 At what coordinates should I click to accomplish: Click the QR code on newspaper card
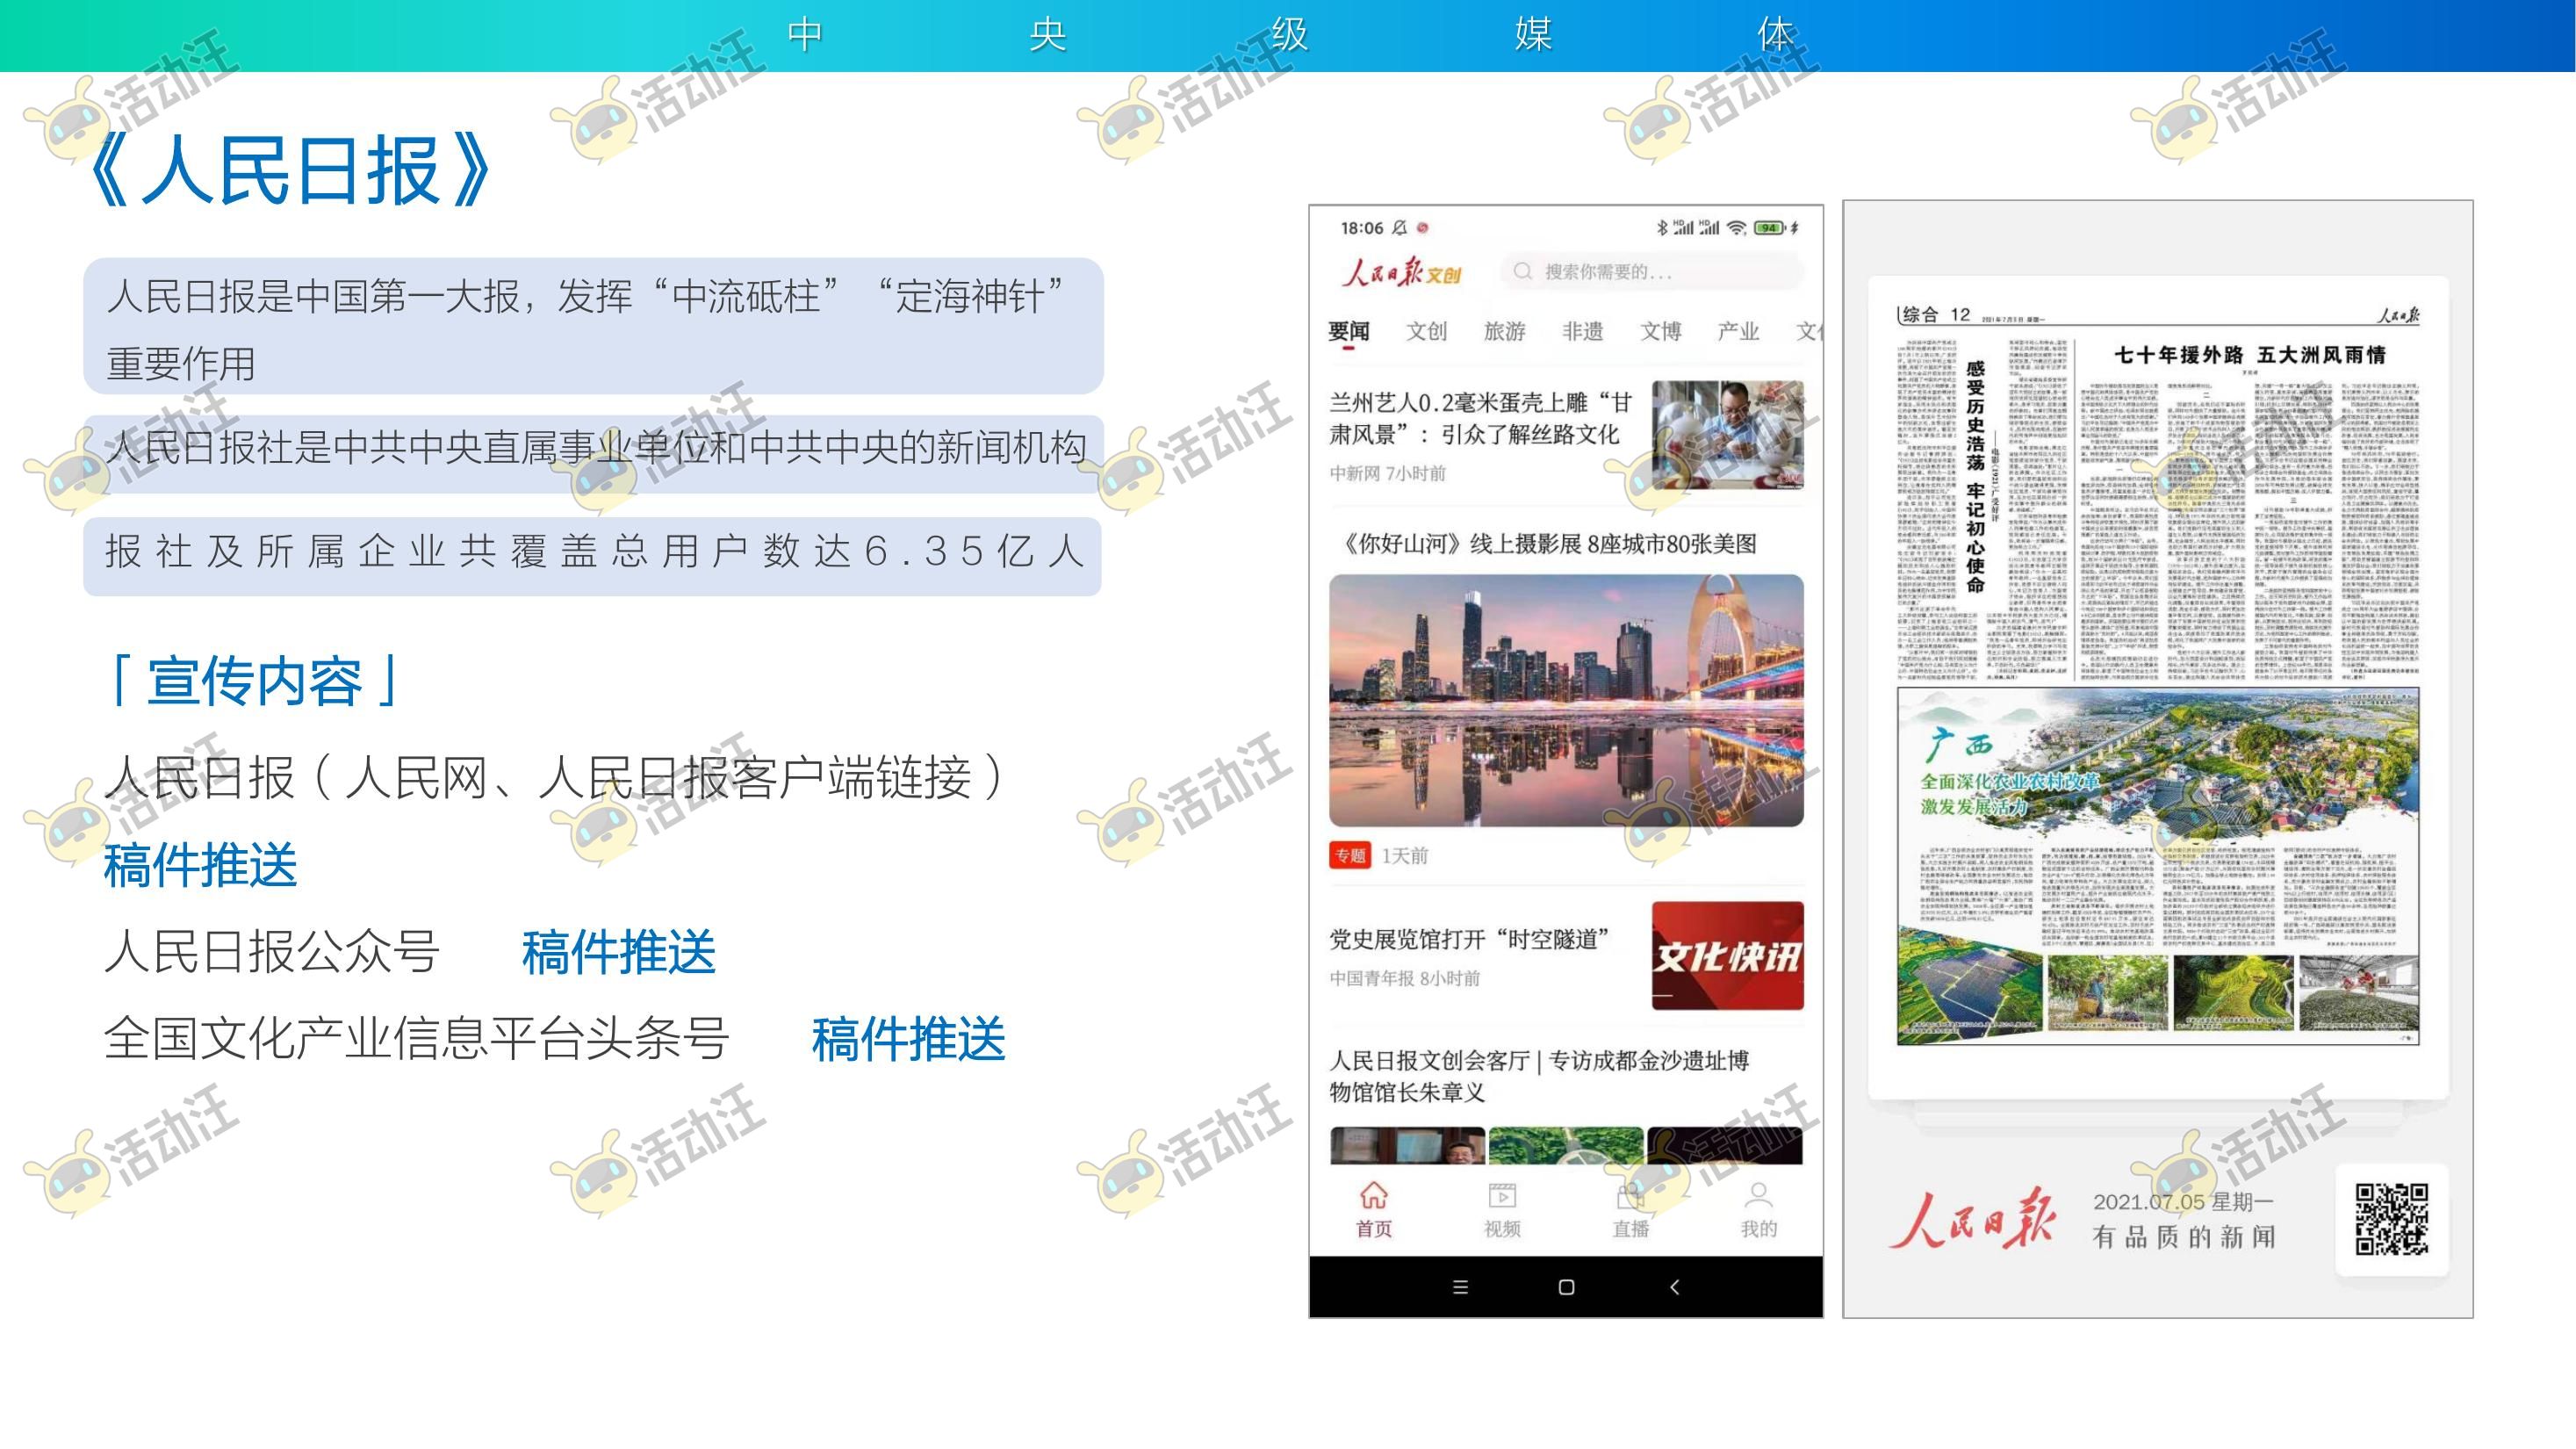(2391, 1219)
